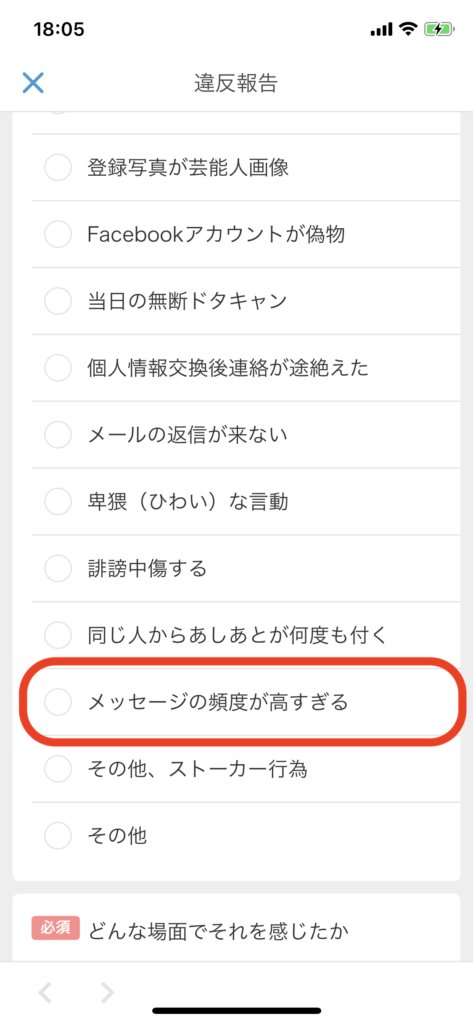Viewport: 473px width, 1024px height.
Task: Tap the 18:05 clock in status bar
Action: coord(58,30)
